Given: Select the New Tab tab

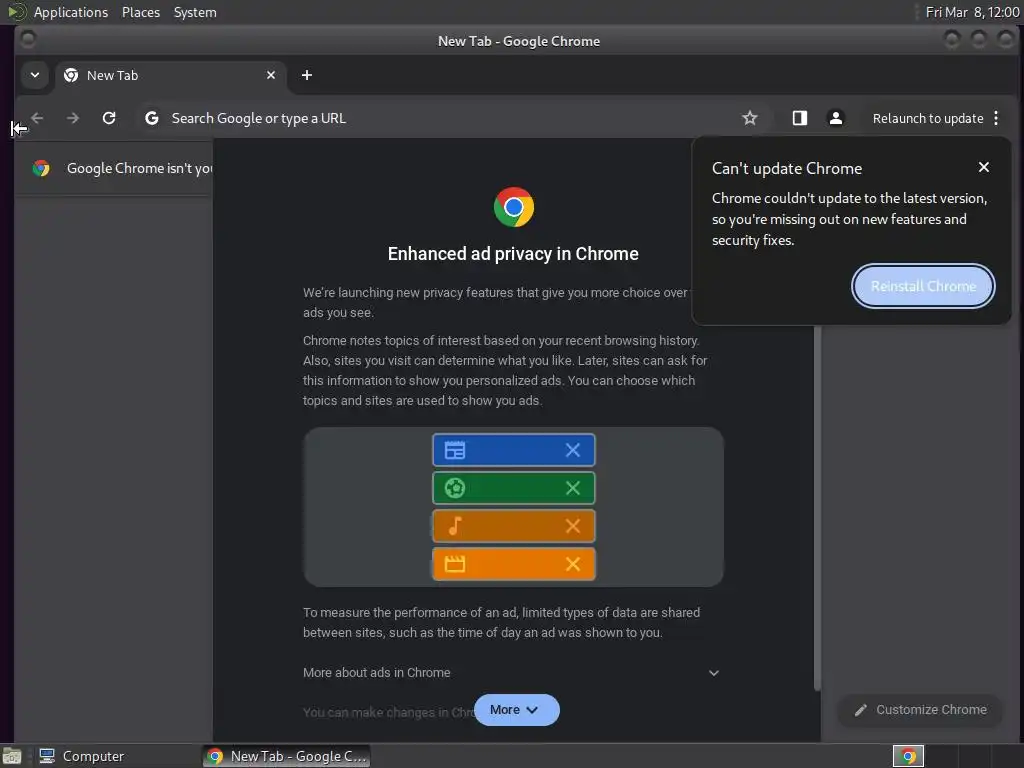Looking at the screenshot, I should coord(170,75).
